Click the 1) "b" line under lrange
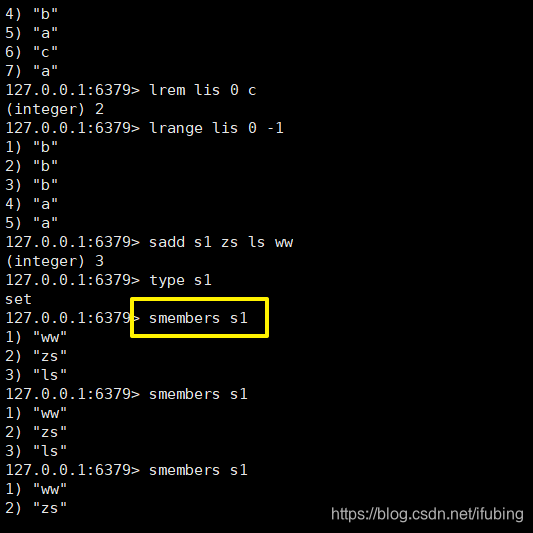The height and width of the screenshot is (533, 533). coord(32,147)
